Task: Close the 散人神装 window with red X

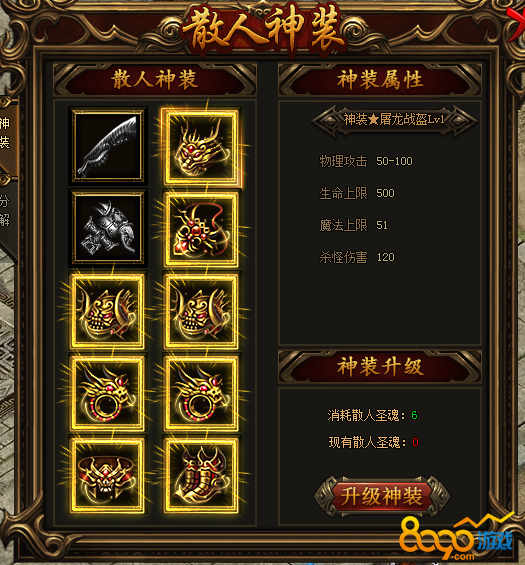Action: 517,22
